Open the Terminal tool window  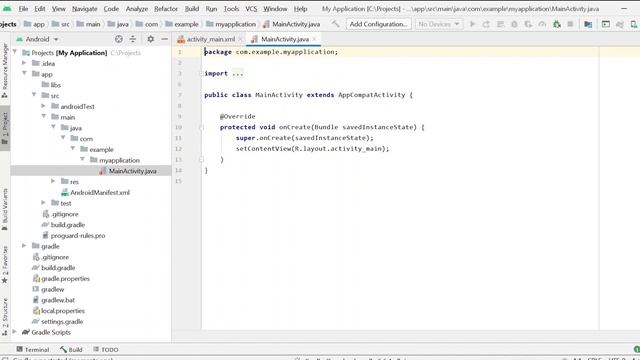(33, 349)
